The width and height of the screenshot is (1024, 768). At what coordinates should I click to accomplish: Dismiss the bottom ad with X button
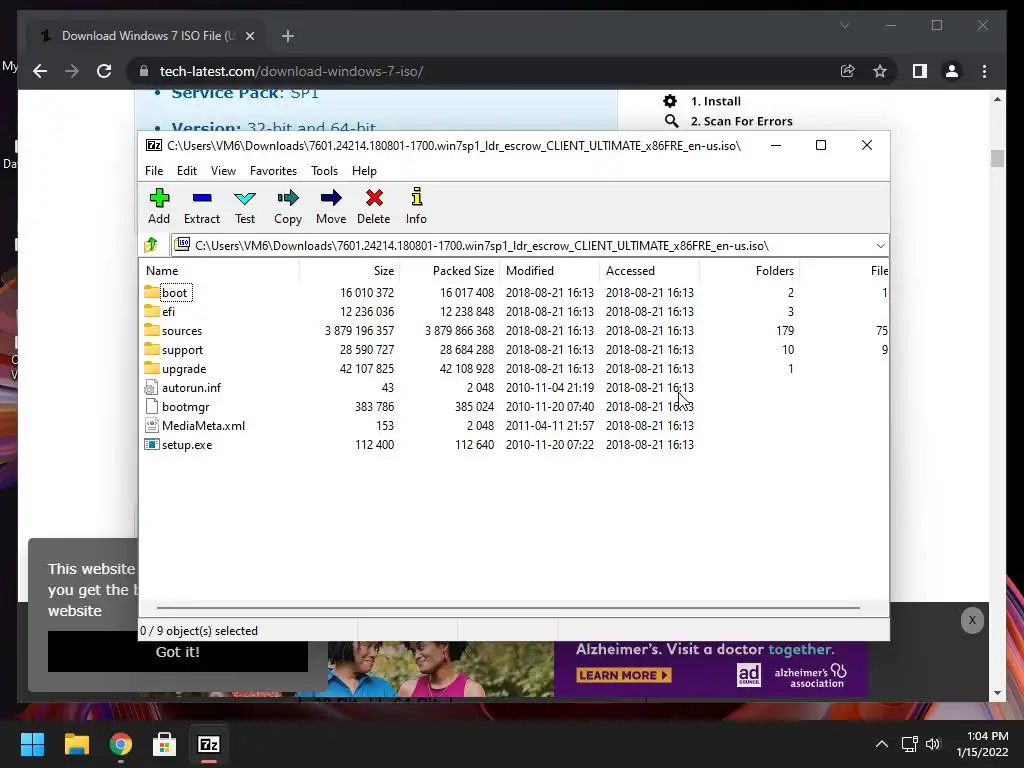tap(972, 620)
